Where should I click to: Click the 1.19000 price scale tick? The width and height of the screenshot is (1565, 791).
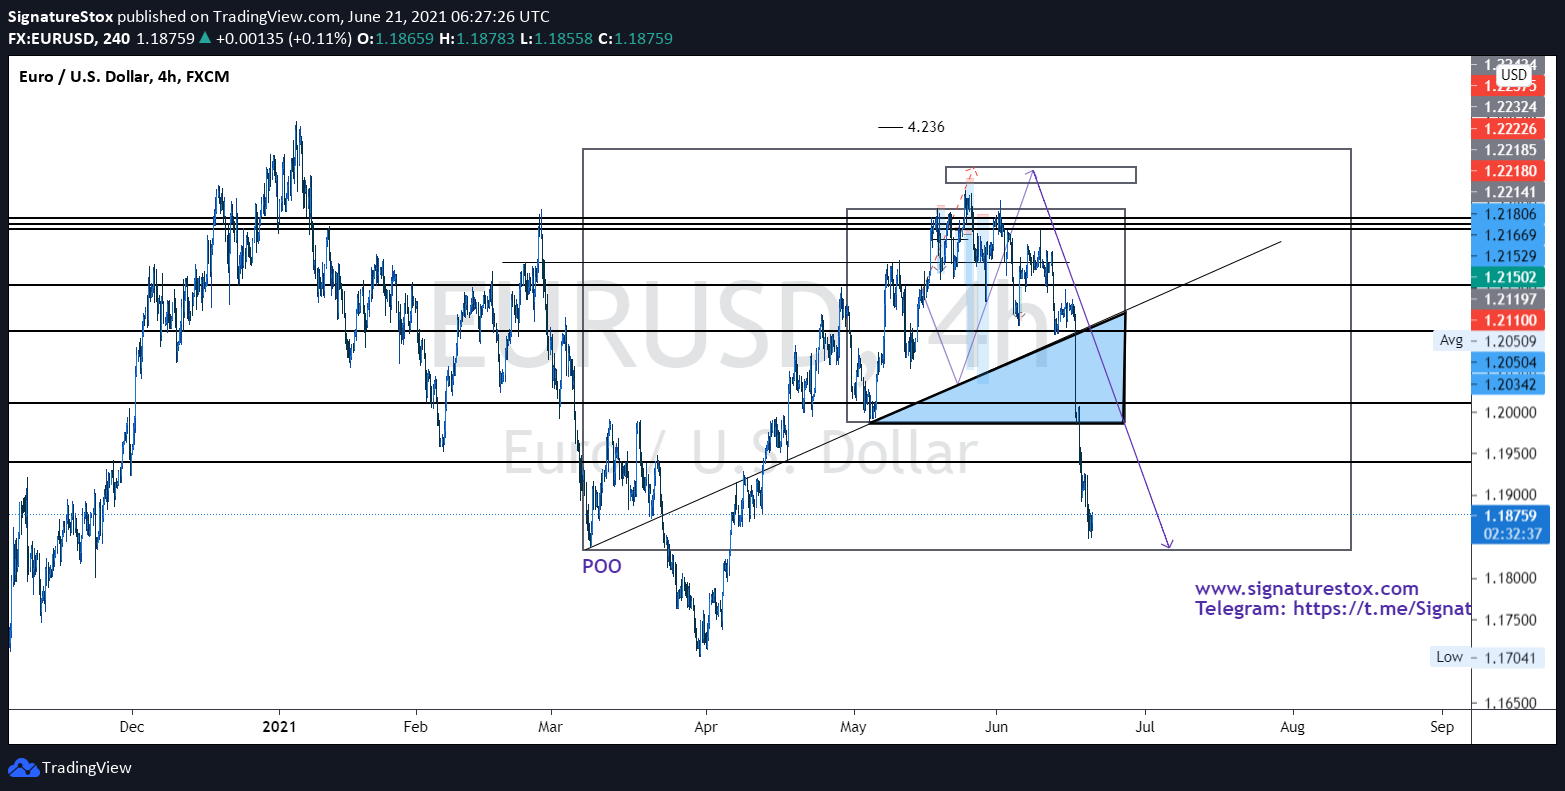click(1510, 495)
